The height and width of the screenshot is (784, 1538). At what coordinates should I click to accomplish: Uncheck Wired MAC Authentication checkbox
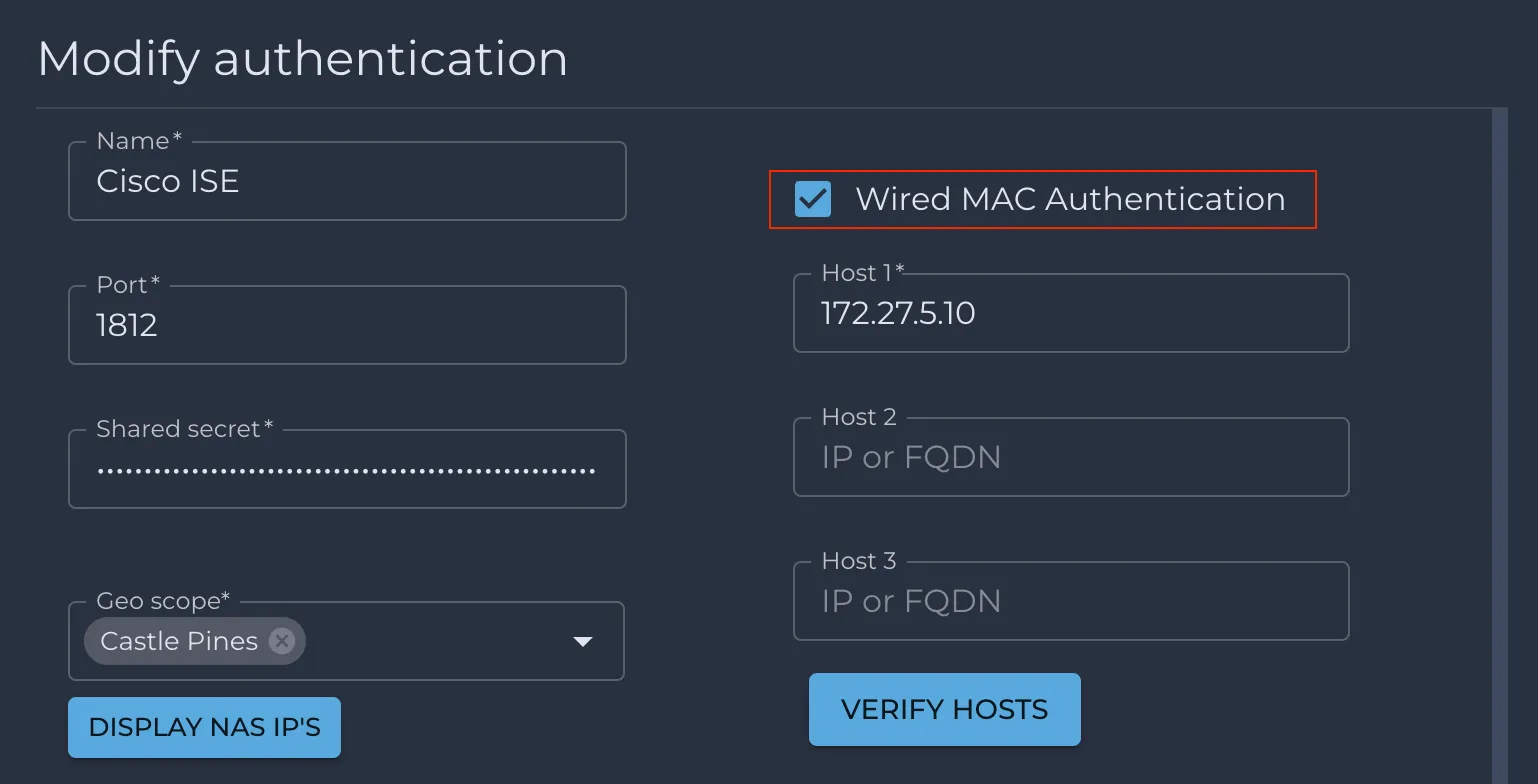click(813, 199)
